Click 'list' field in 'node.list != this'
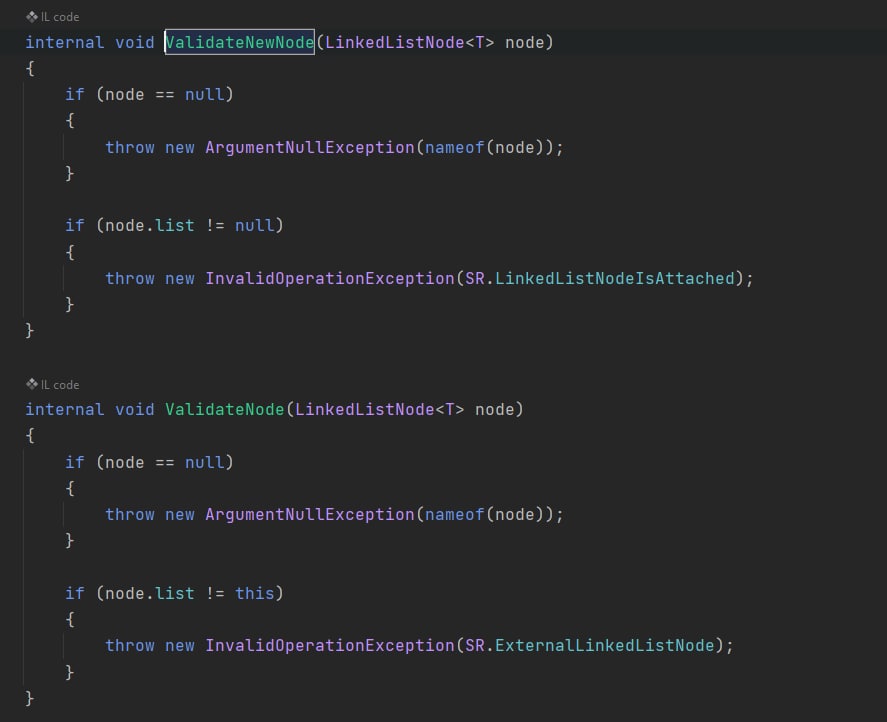 tap(175, 594)
